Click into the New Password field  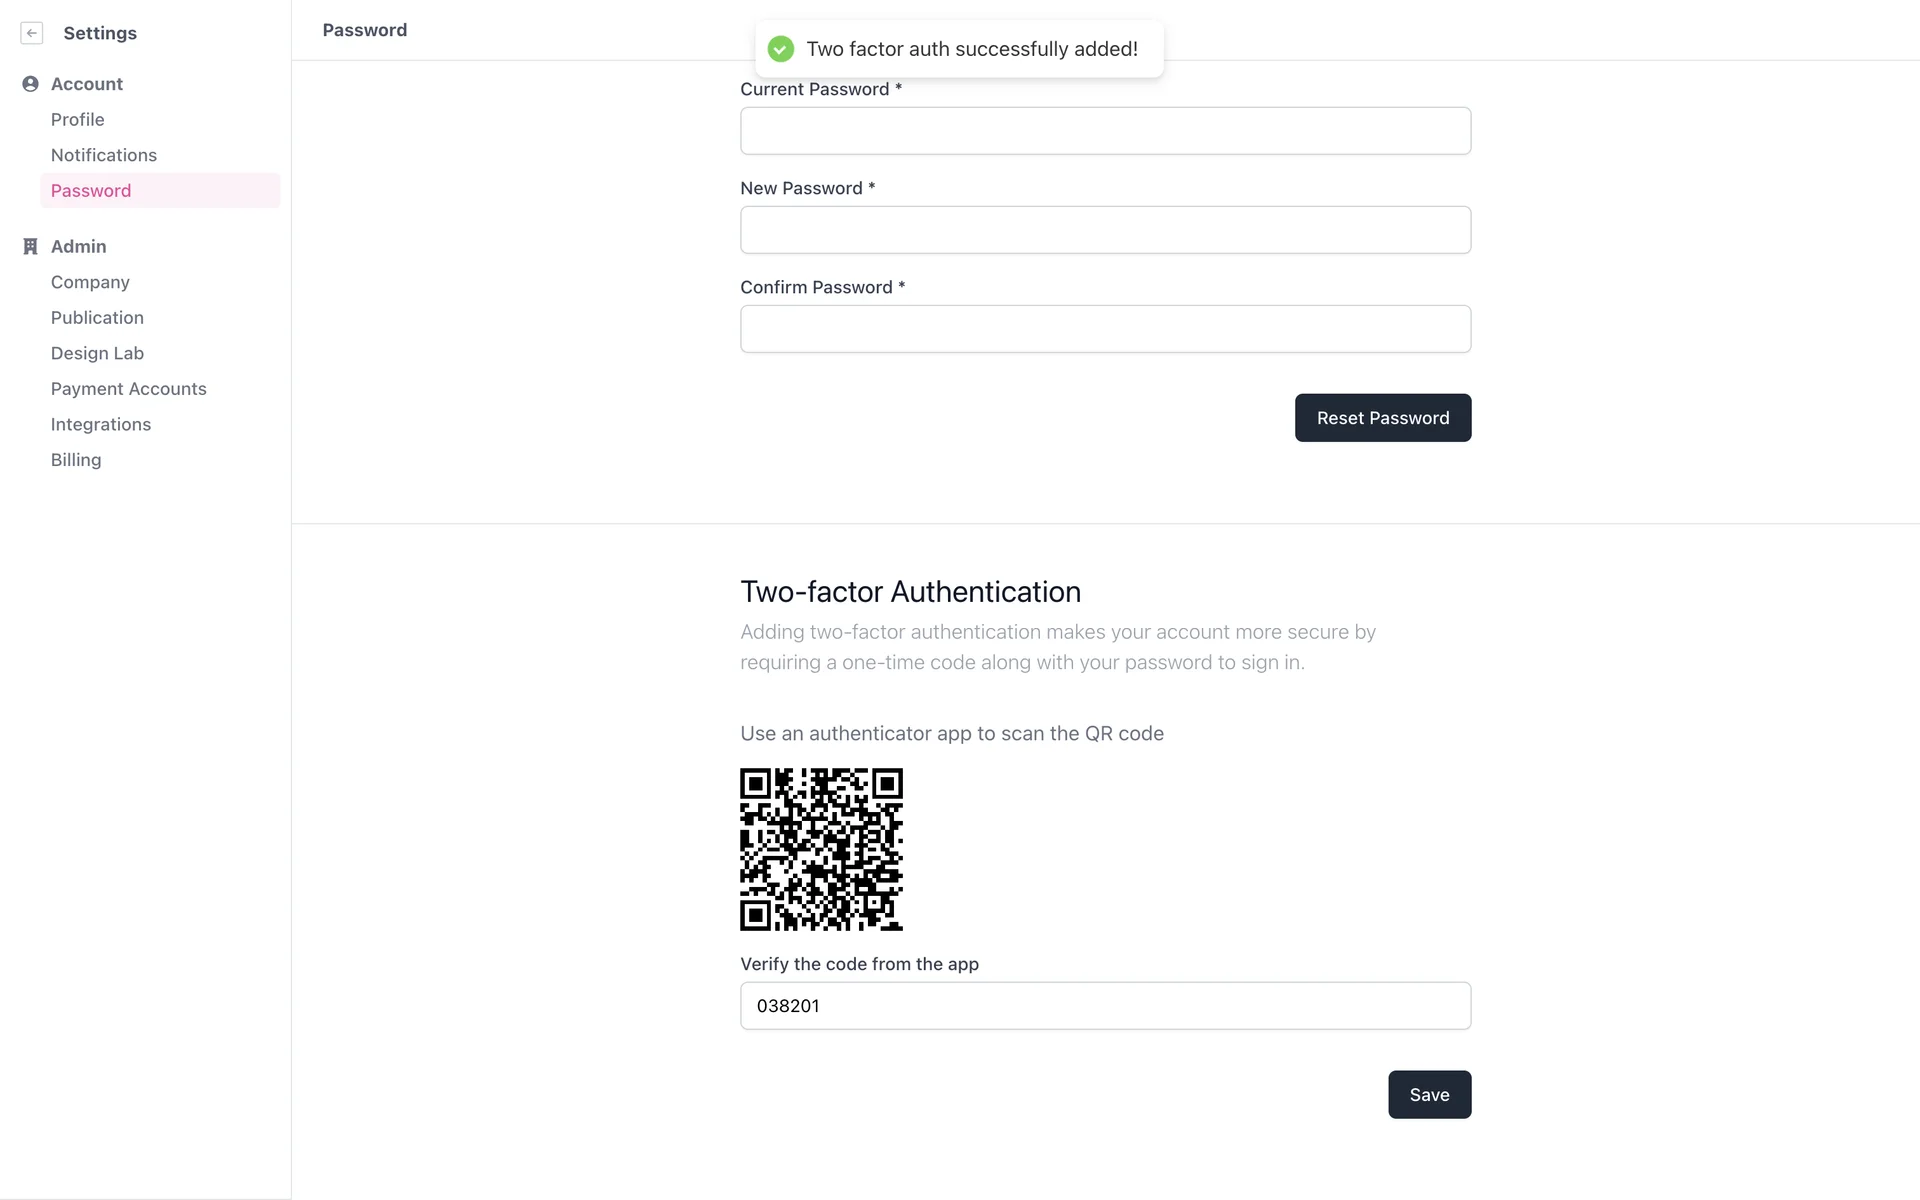click(1105, 230)
